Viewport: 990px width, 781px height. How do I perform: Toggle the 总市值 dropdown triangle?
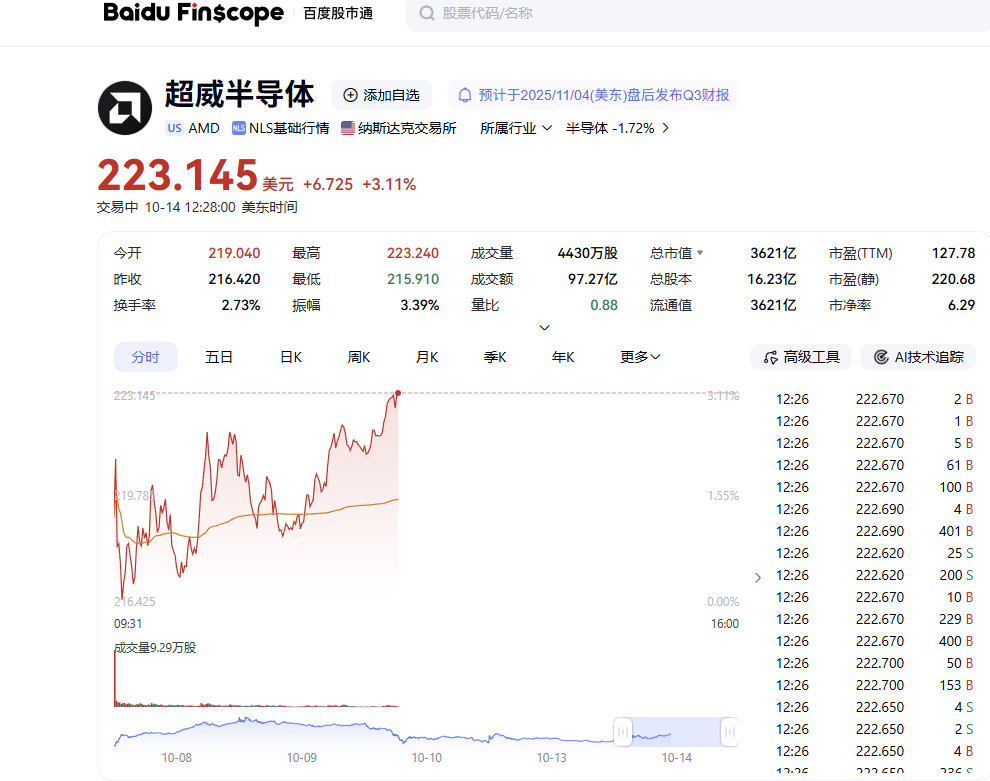coord(700,253)
